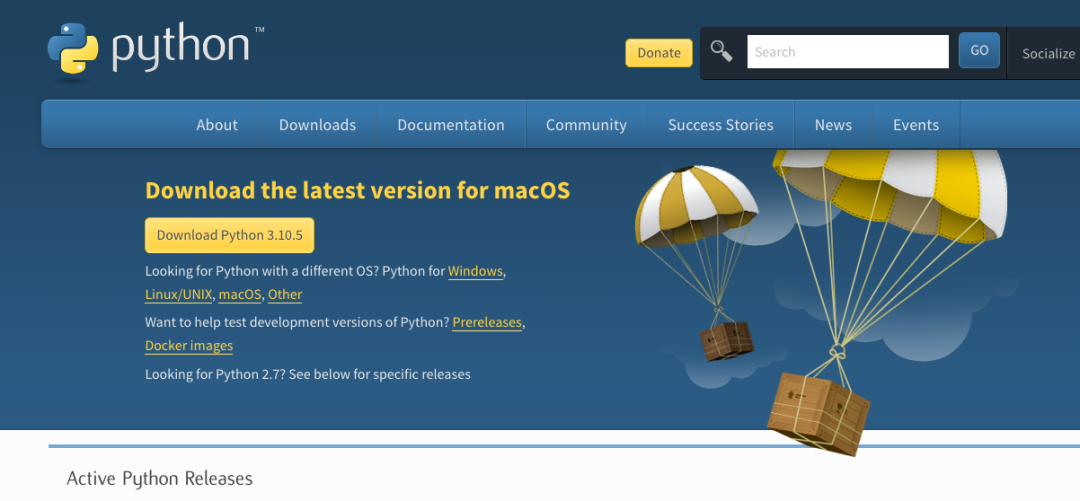Follow the Windows download link

click(x=475, y=271)
